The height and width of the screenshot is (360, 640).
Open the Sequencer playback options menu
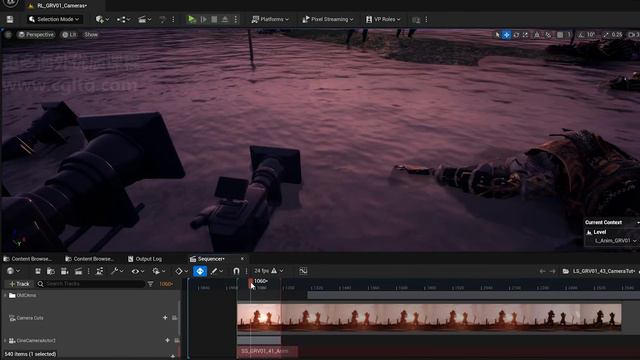tap(158, 271)
